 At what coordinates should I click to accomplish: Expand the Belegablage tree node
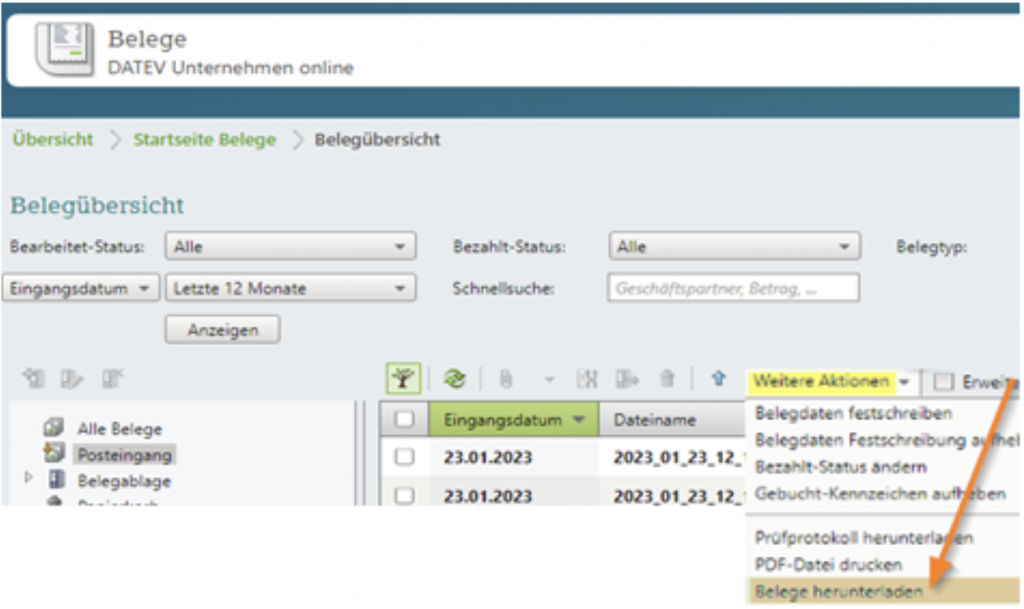coord(28,480)
